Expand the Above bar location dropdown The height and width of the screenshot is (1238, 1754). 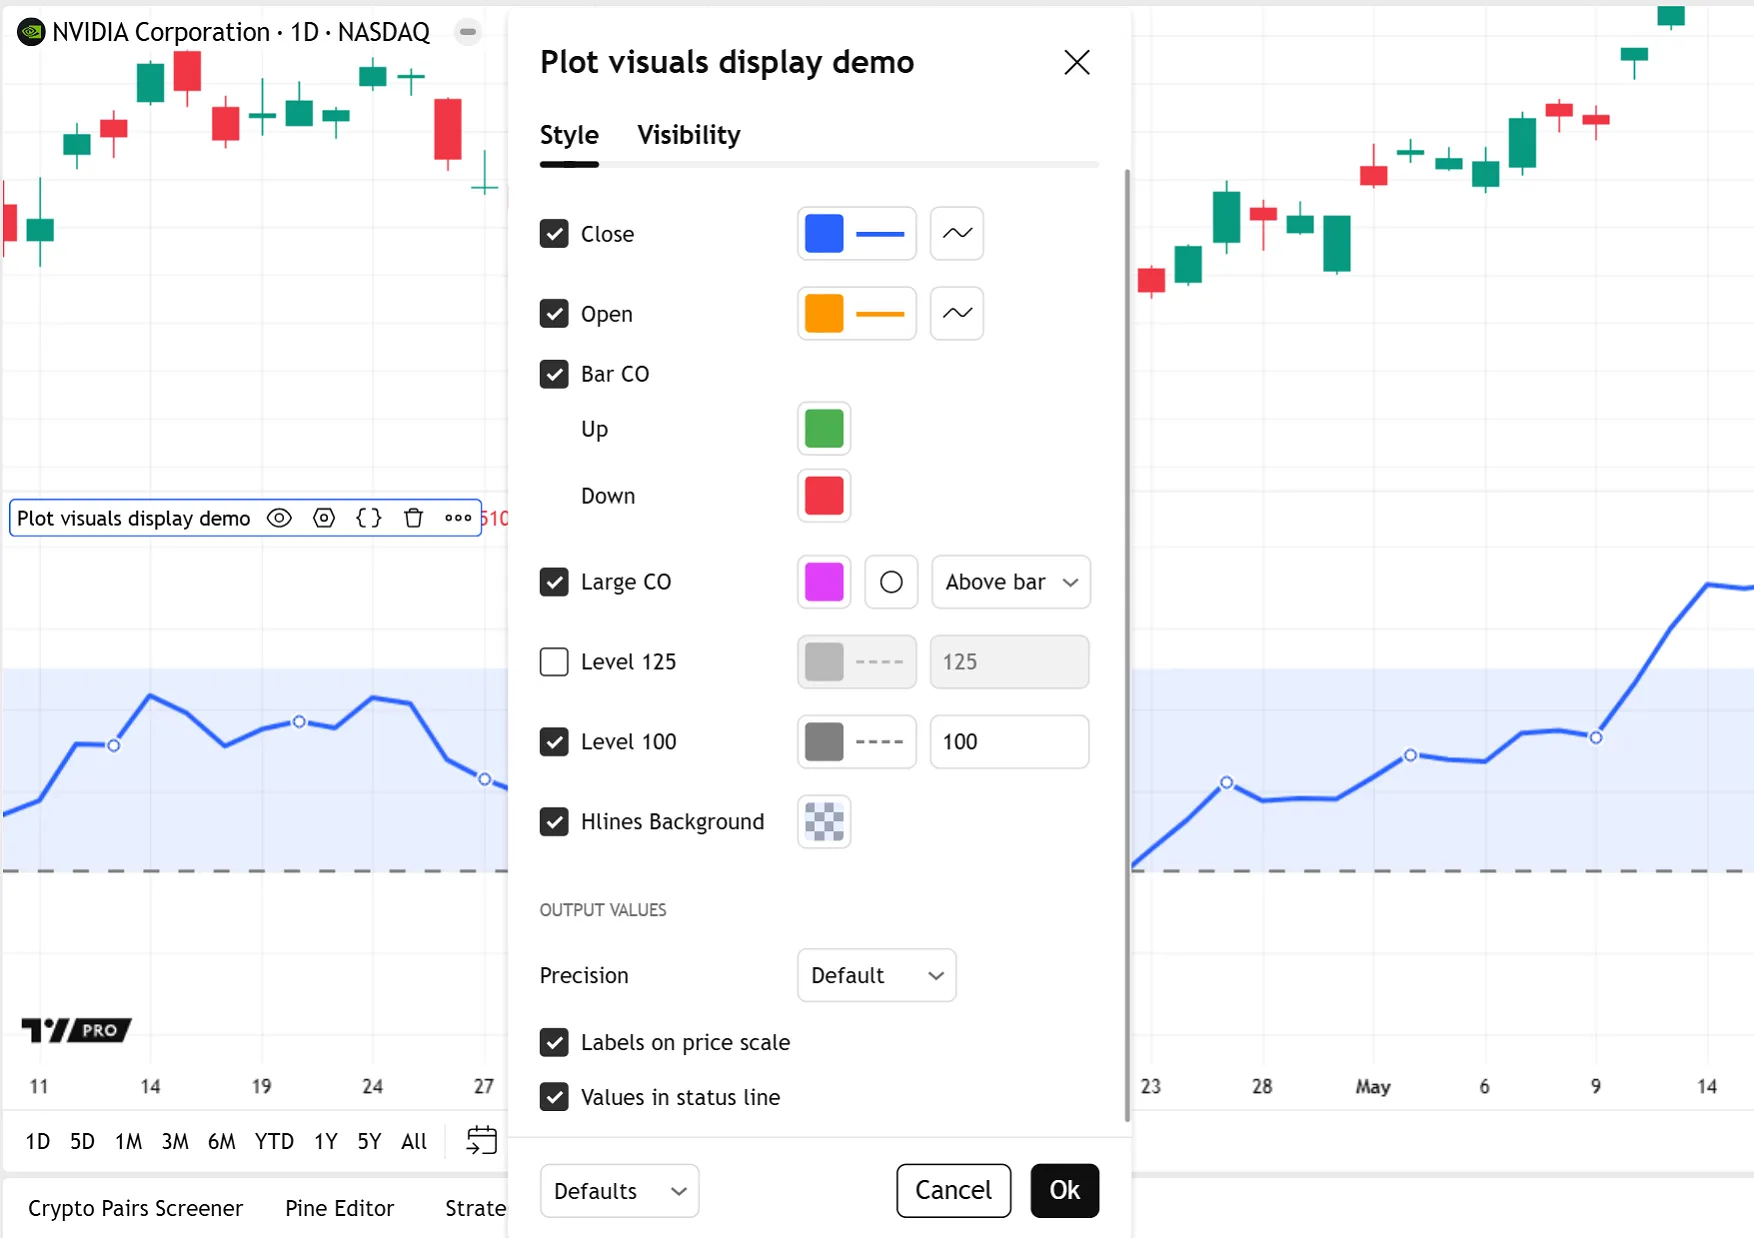tap(1010, 582)
